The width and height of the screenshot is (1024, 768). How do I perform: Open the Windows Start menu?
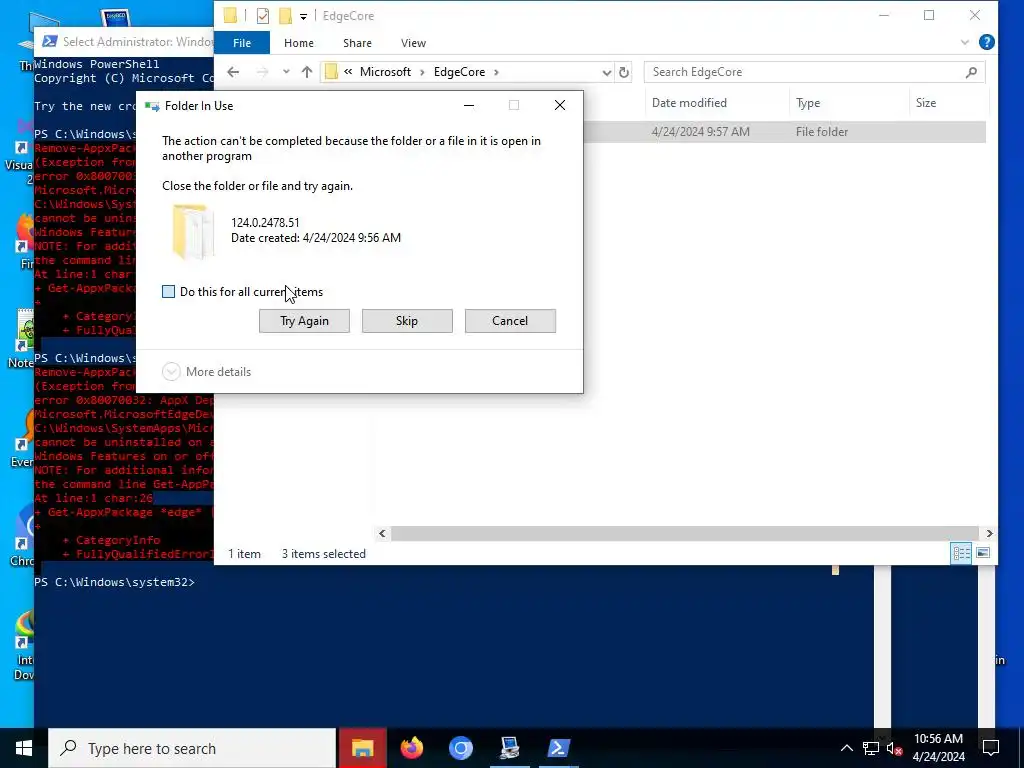[24, 748]
